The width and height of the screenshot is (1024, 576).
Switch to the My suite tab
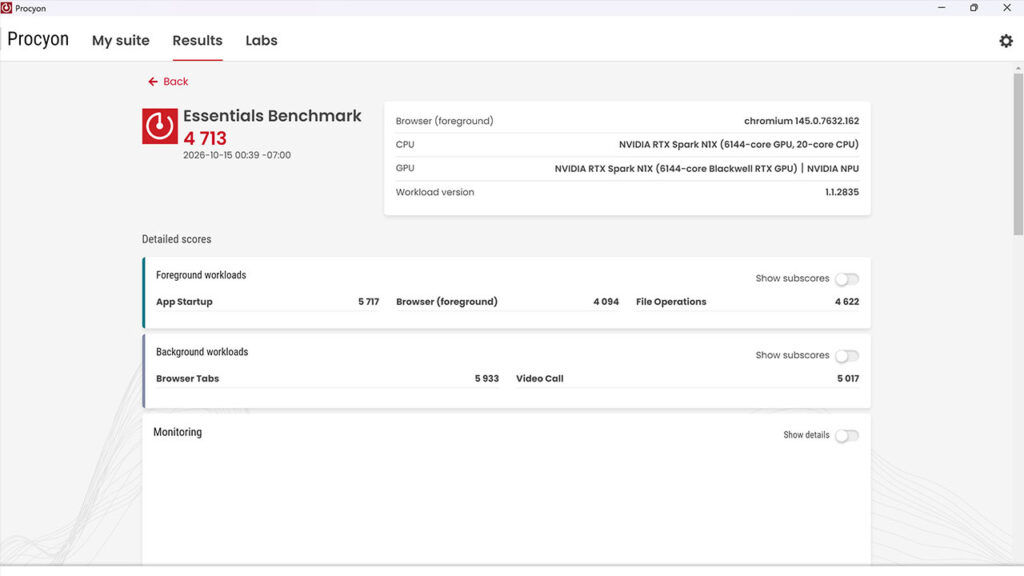point(121,40)
